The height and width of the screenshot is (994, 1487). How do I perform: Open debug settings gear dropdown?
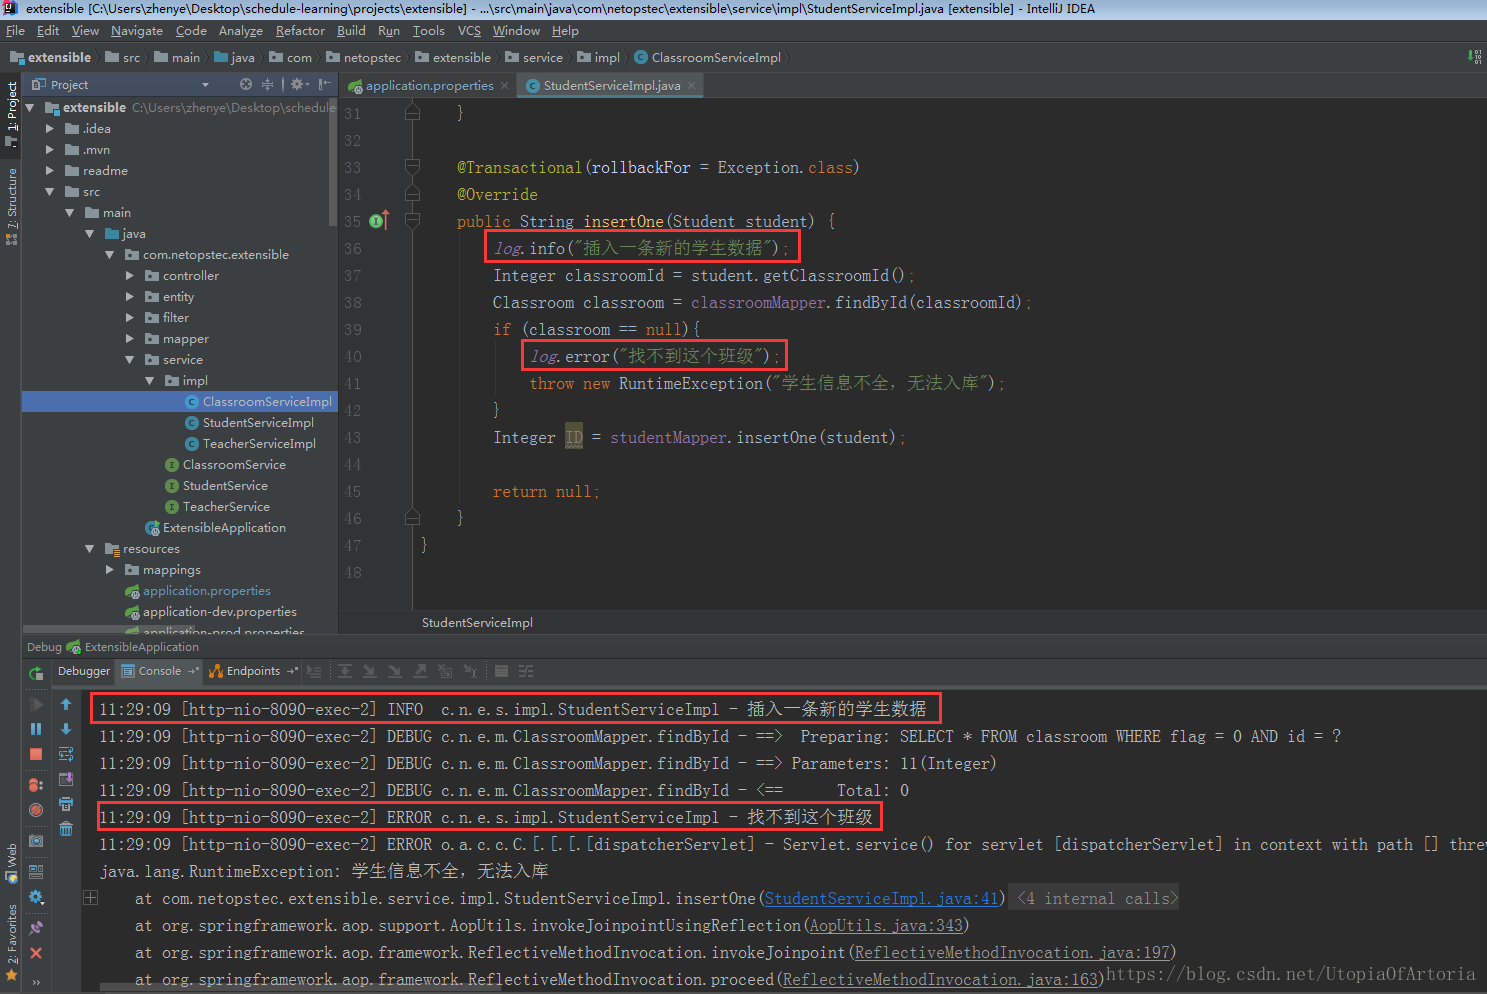click(36, 897)
